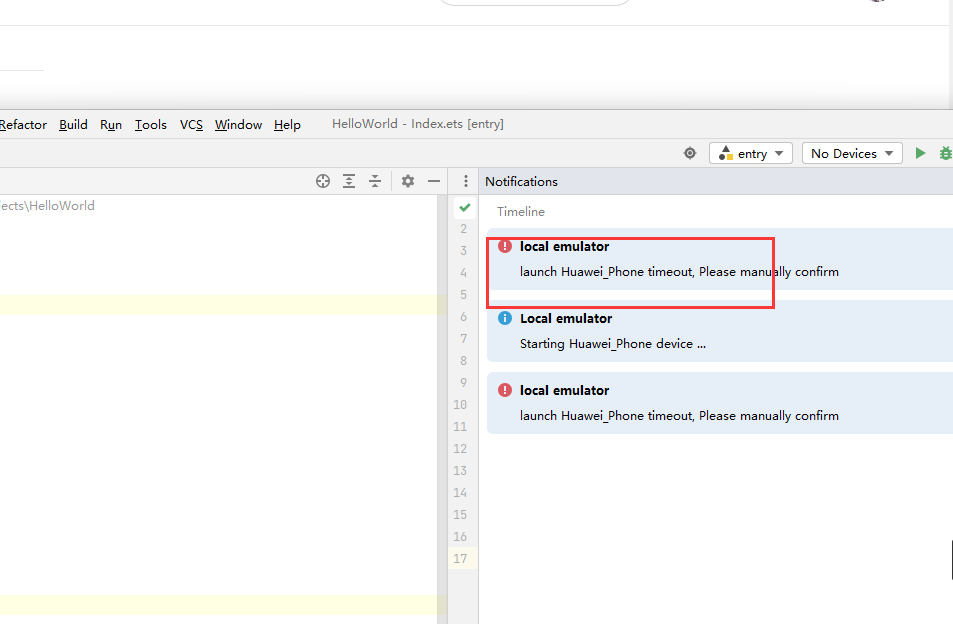Click the Expand All icon
953x624 pixels.
349,181
